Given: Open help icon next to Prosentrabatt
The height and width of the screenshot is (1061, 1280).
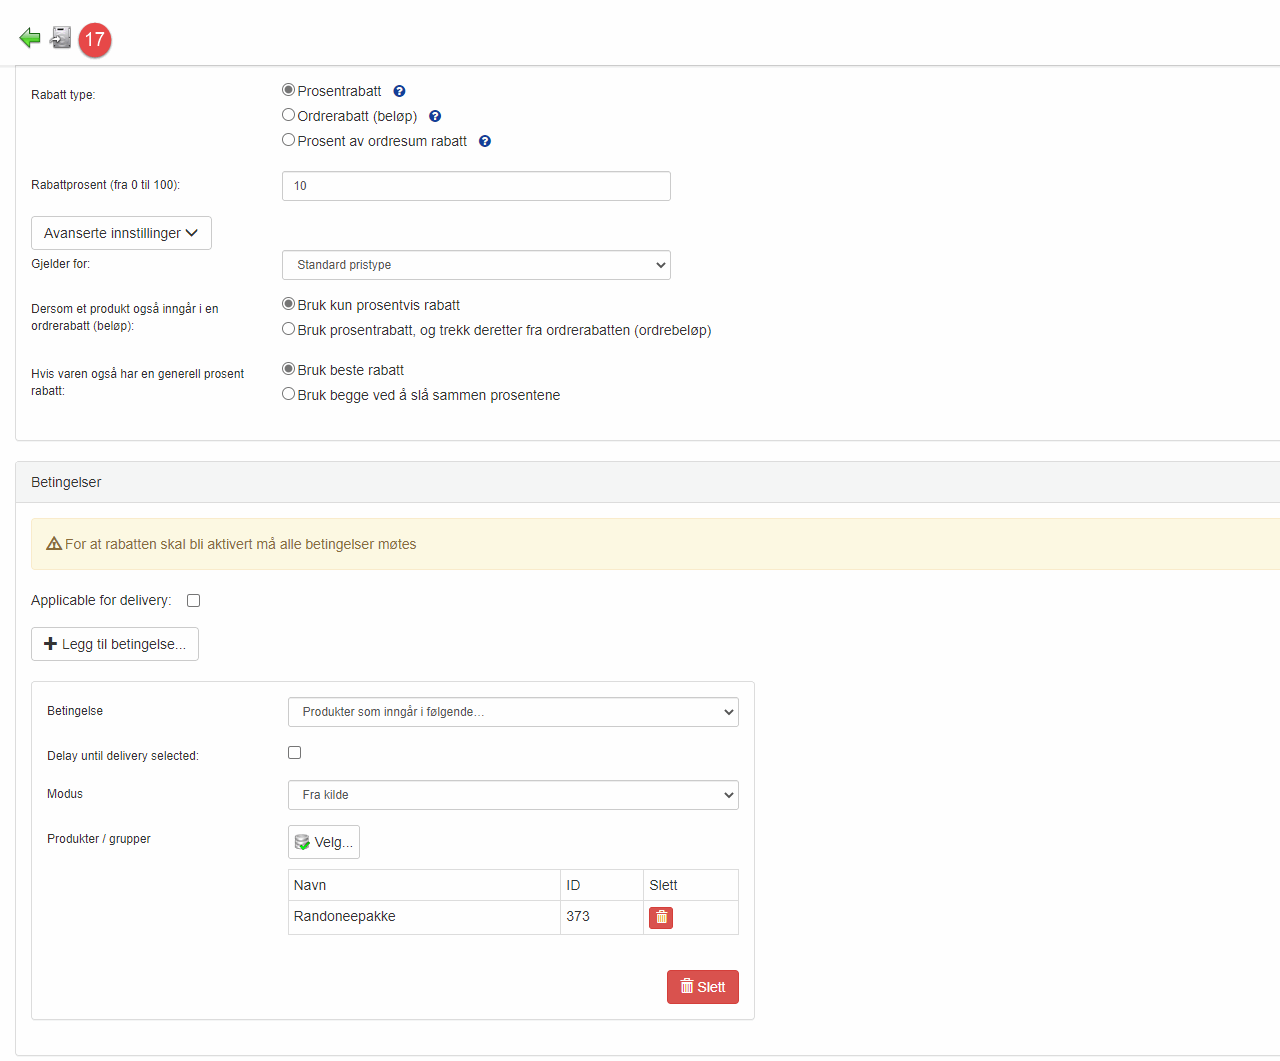Looking at the screenshot, I should point(399,91).
